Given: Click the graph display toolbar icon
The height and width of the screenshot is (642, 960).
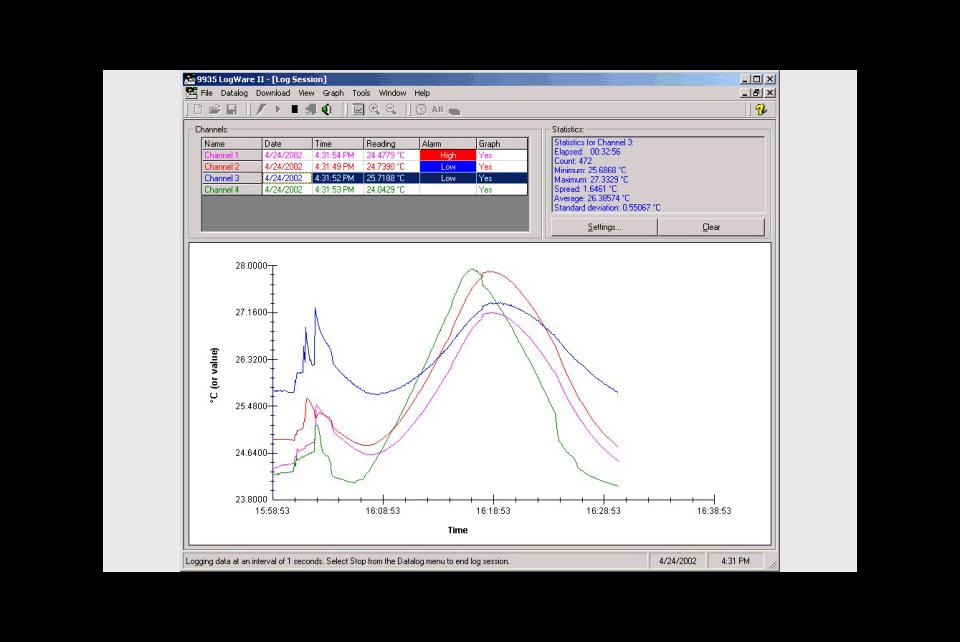Looking at the screenshot, I should coord(356,109).
